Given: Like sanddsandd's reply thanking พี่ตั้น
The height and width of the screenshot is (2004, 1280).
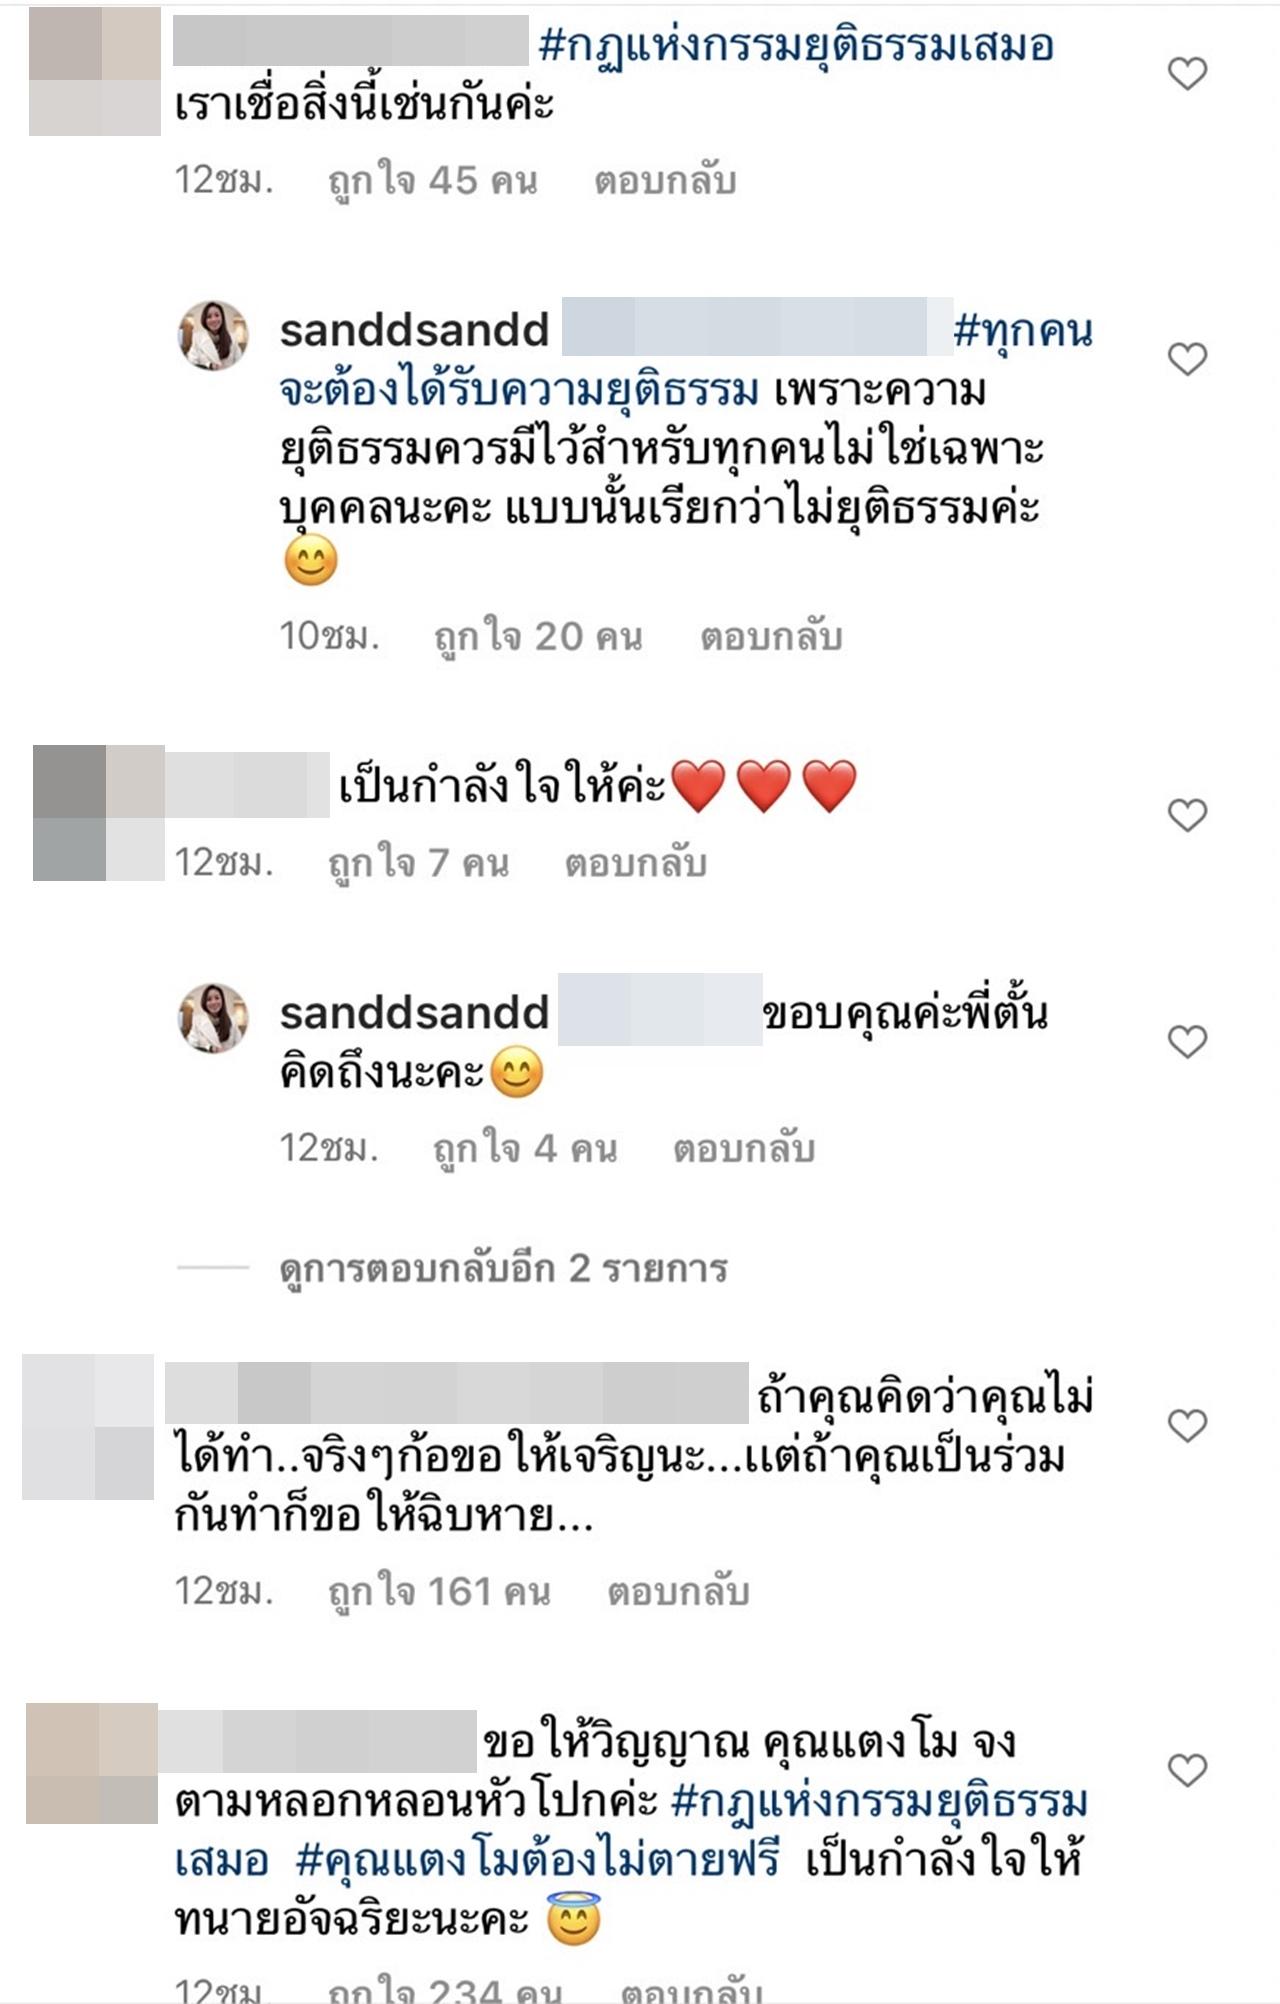Looking at the screenshot, I should [x=1188, y=1042].
